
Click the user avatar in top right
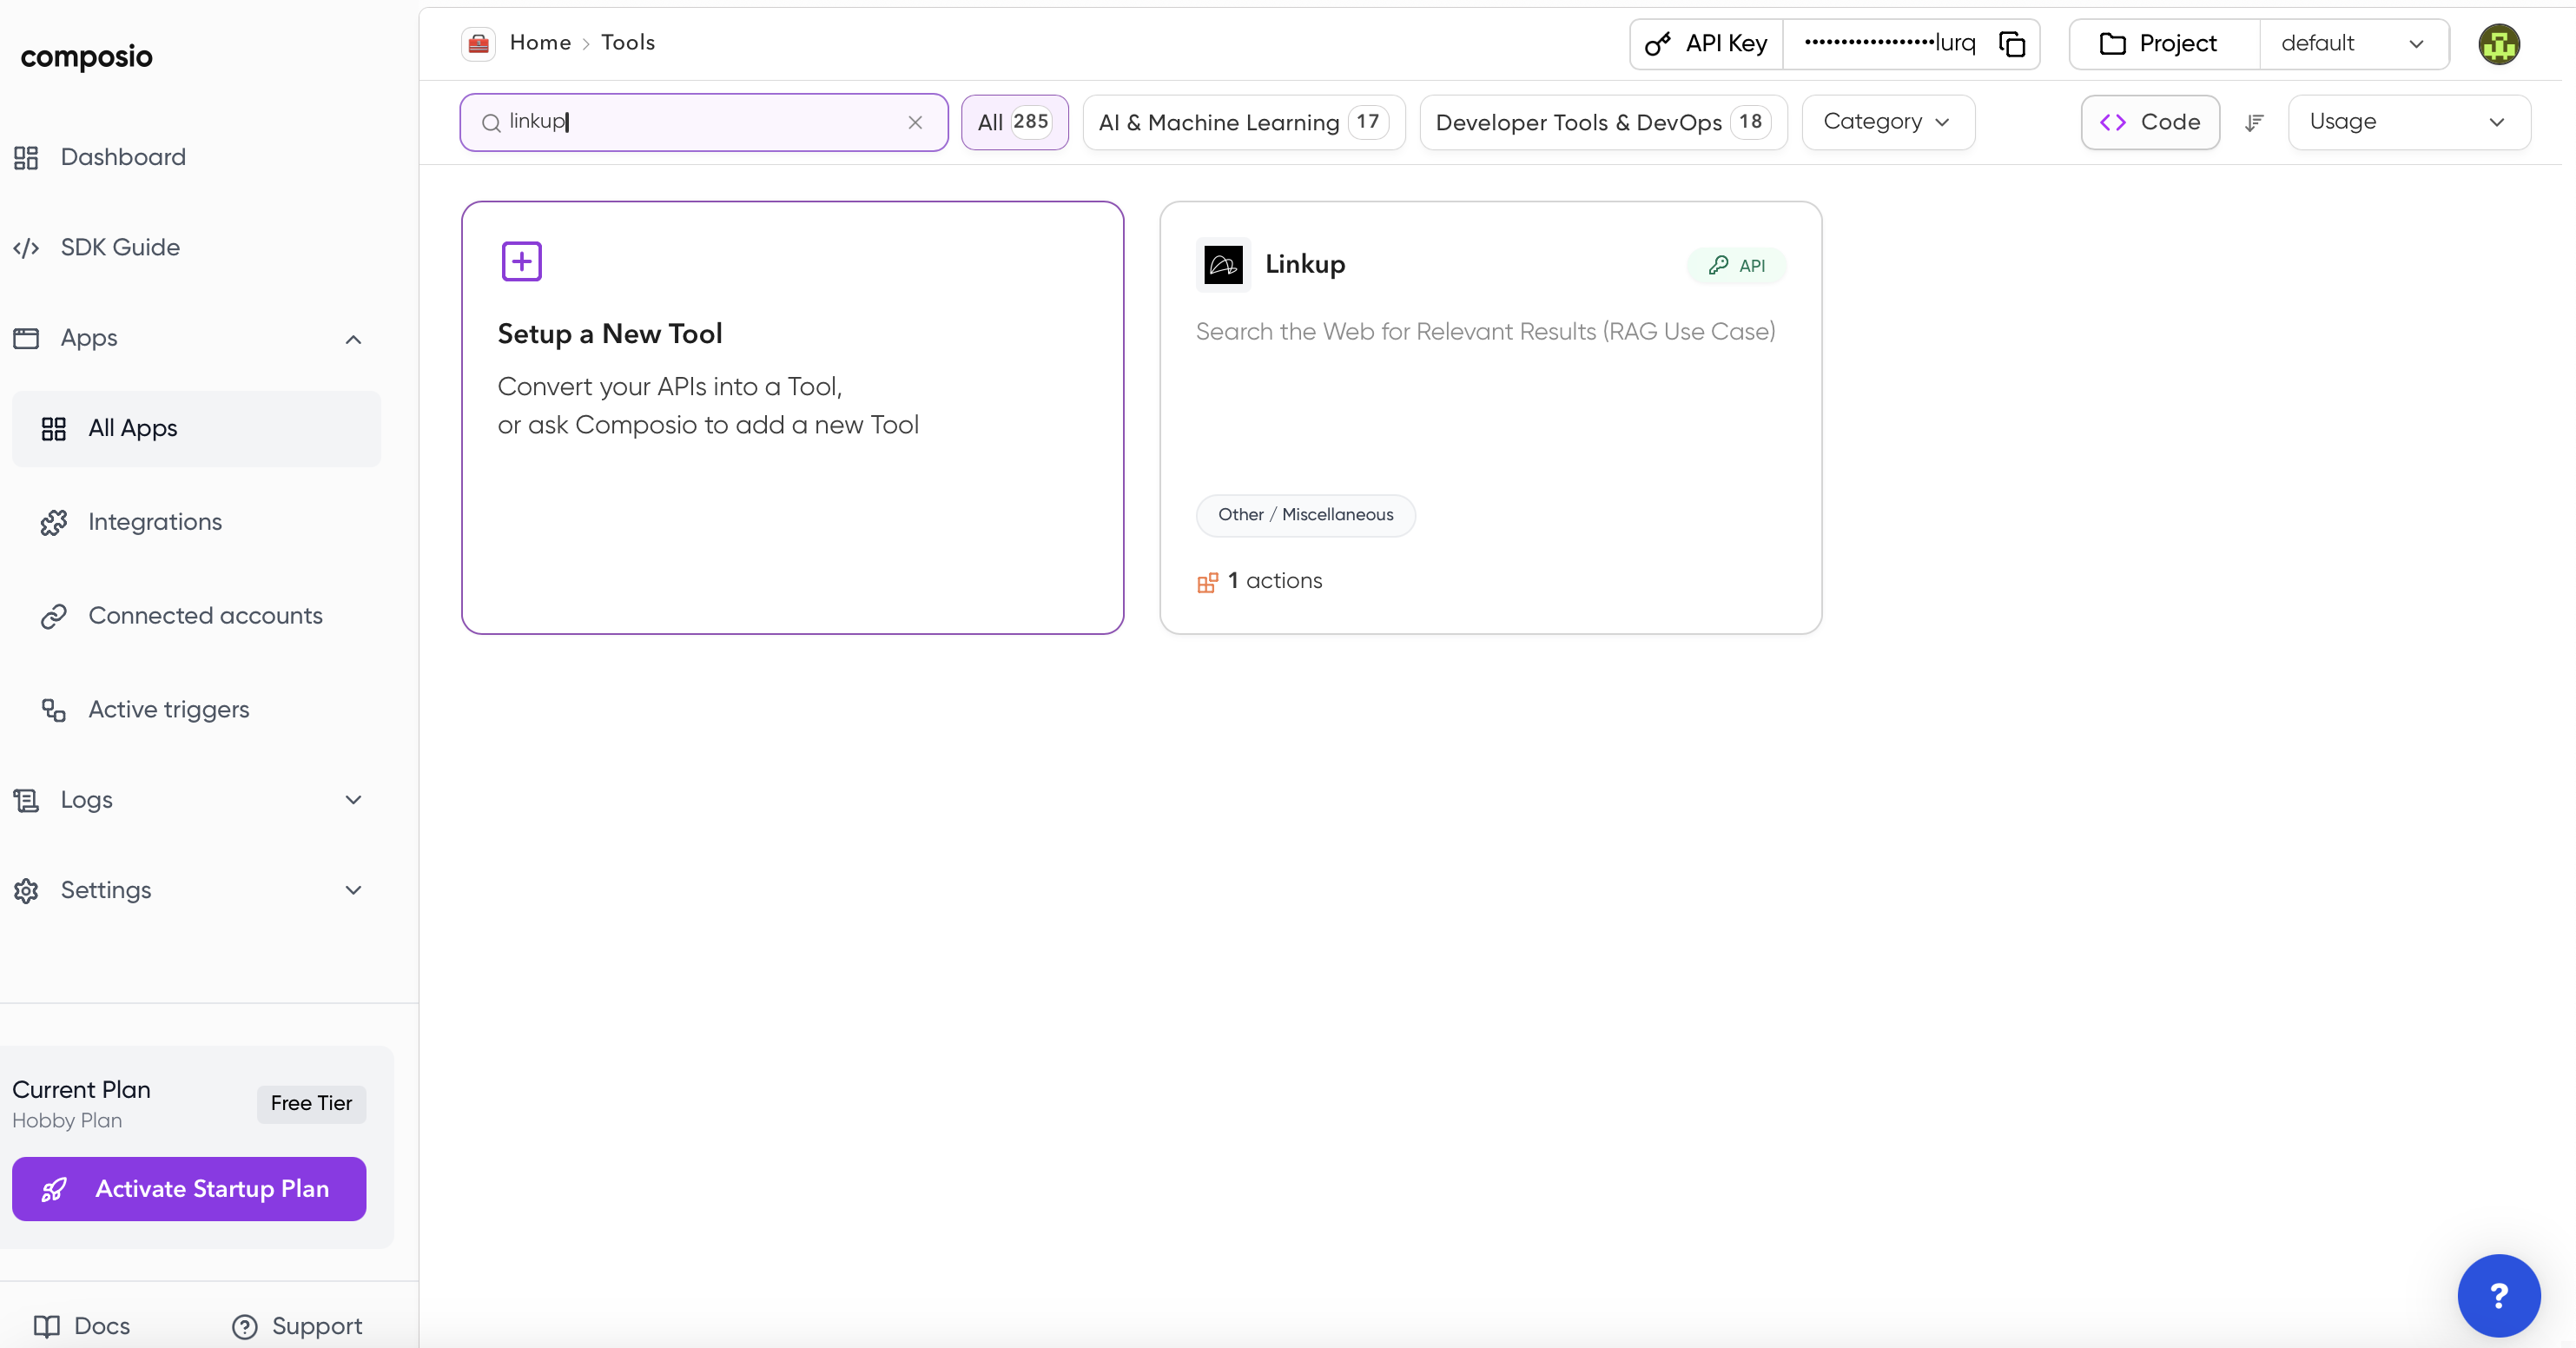pyautogui.click(x=2498, y=44)
